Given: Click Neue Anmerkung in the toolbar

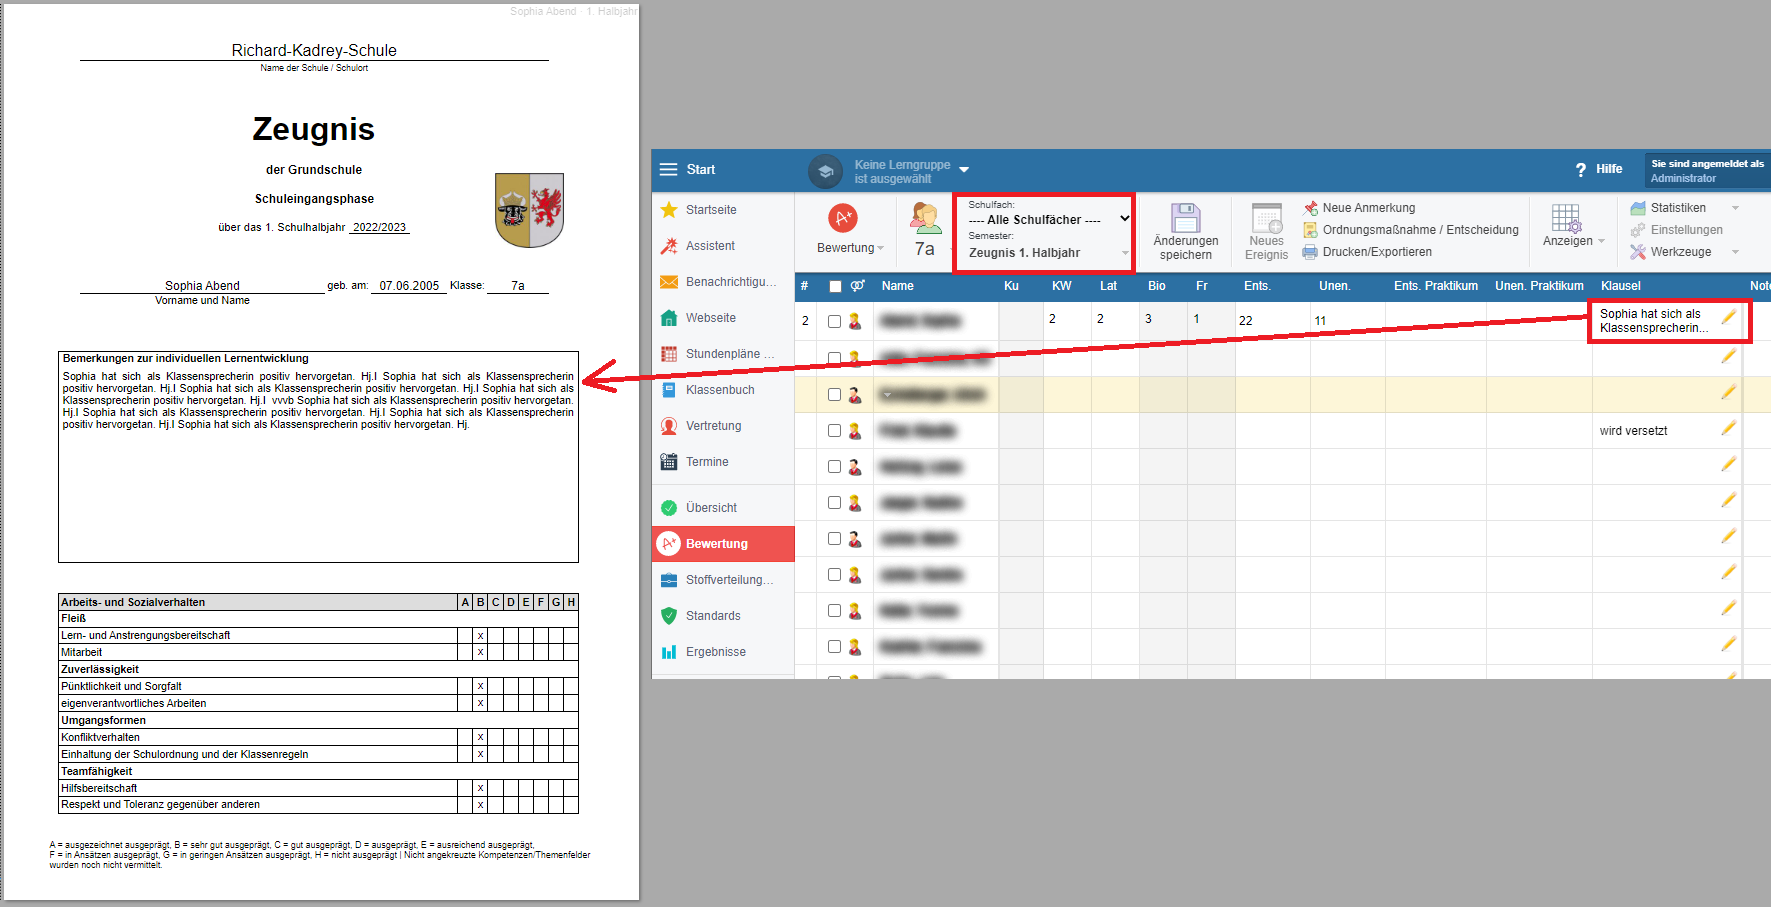Looking at the screenshot, I should (1368, 208).
